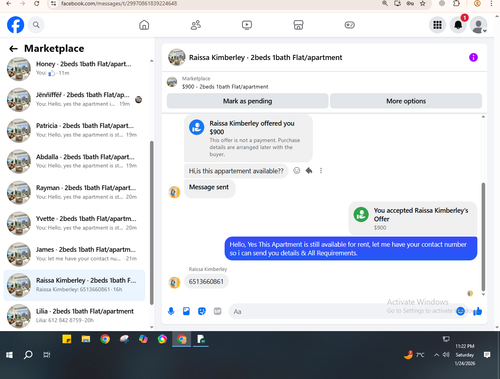Image resolution: width=500 pixels, height=379 pixels.
Task: Open the Marketplace storefront icon
Action: click(298, 25)
